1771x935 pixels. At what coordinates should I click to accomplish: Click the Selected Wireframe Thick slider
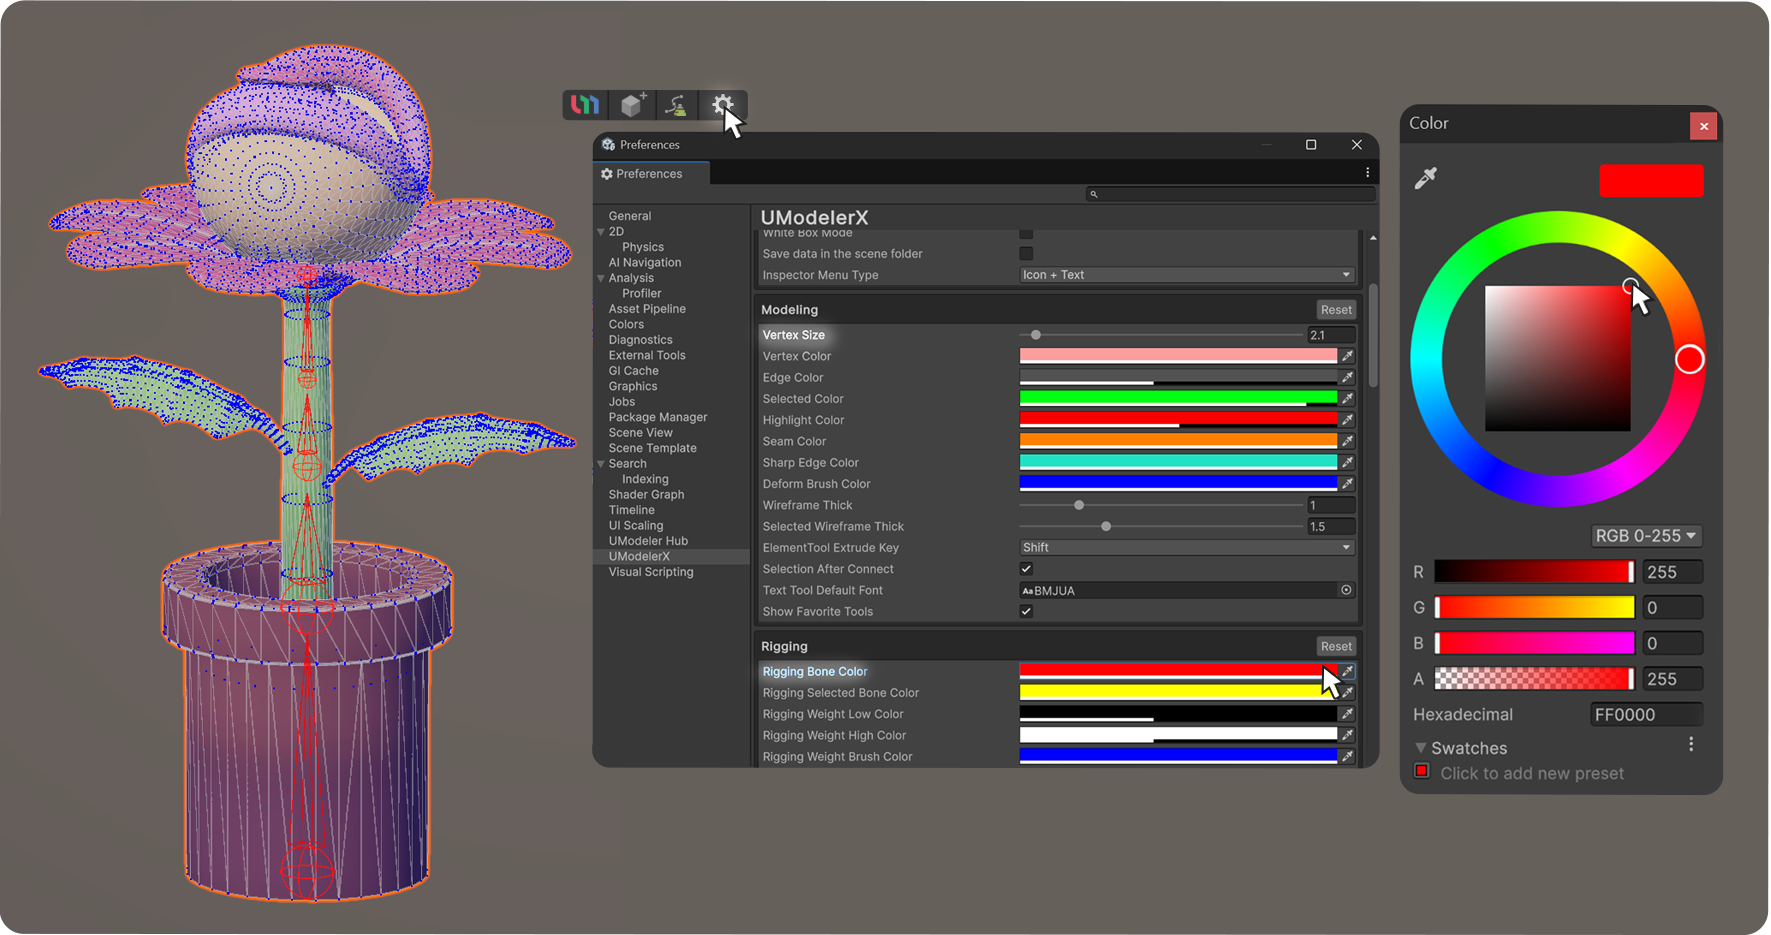(1161, 526)
